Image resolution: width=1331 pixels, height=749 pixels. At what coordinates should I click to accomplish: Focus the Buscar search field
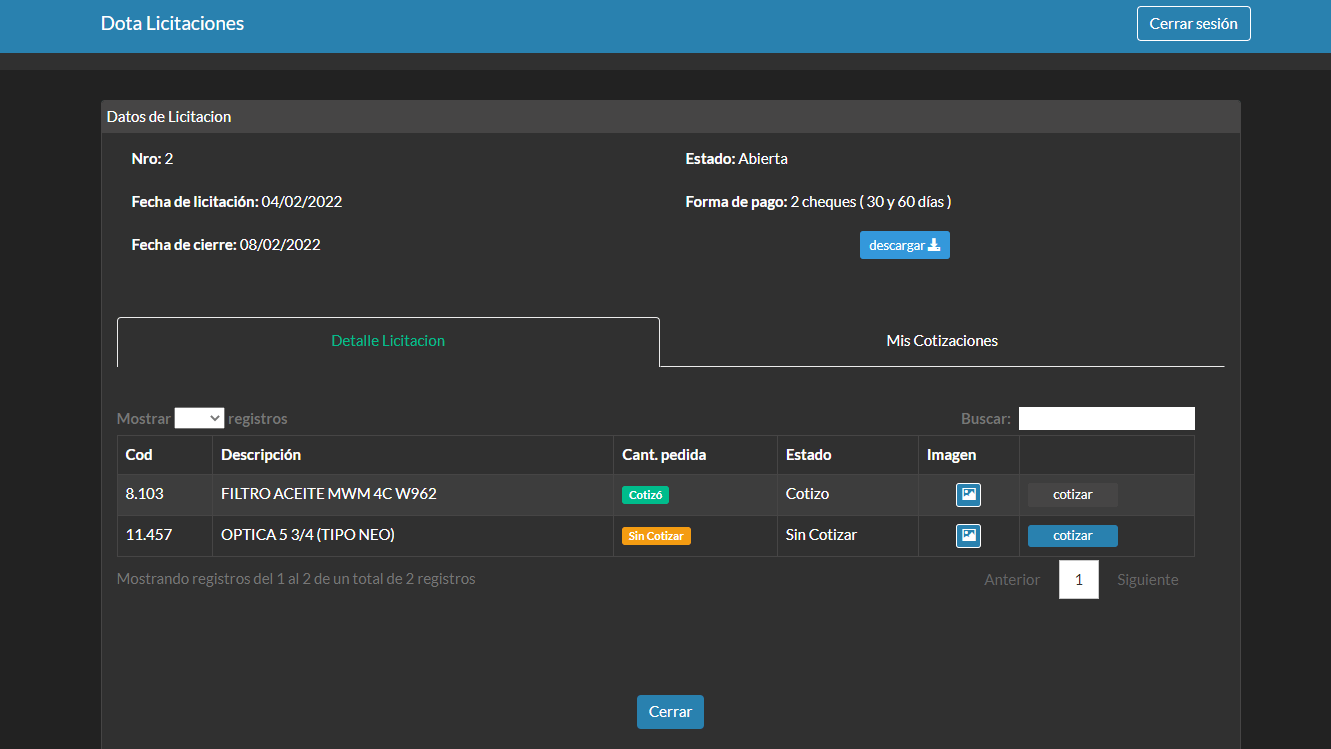(1106, 418)
